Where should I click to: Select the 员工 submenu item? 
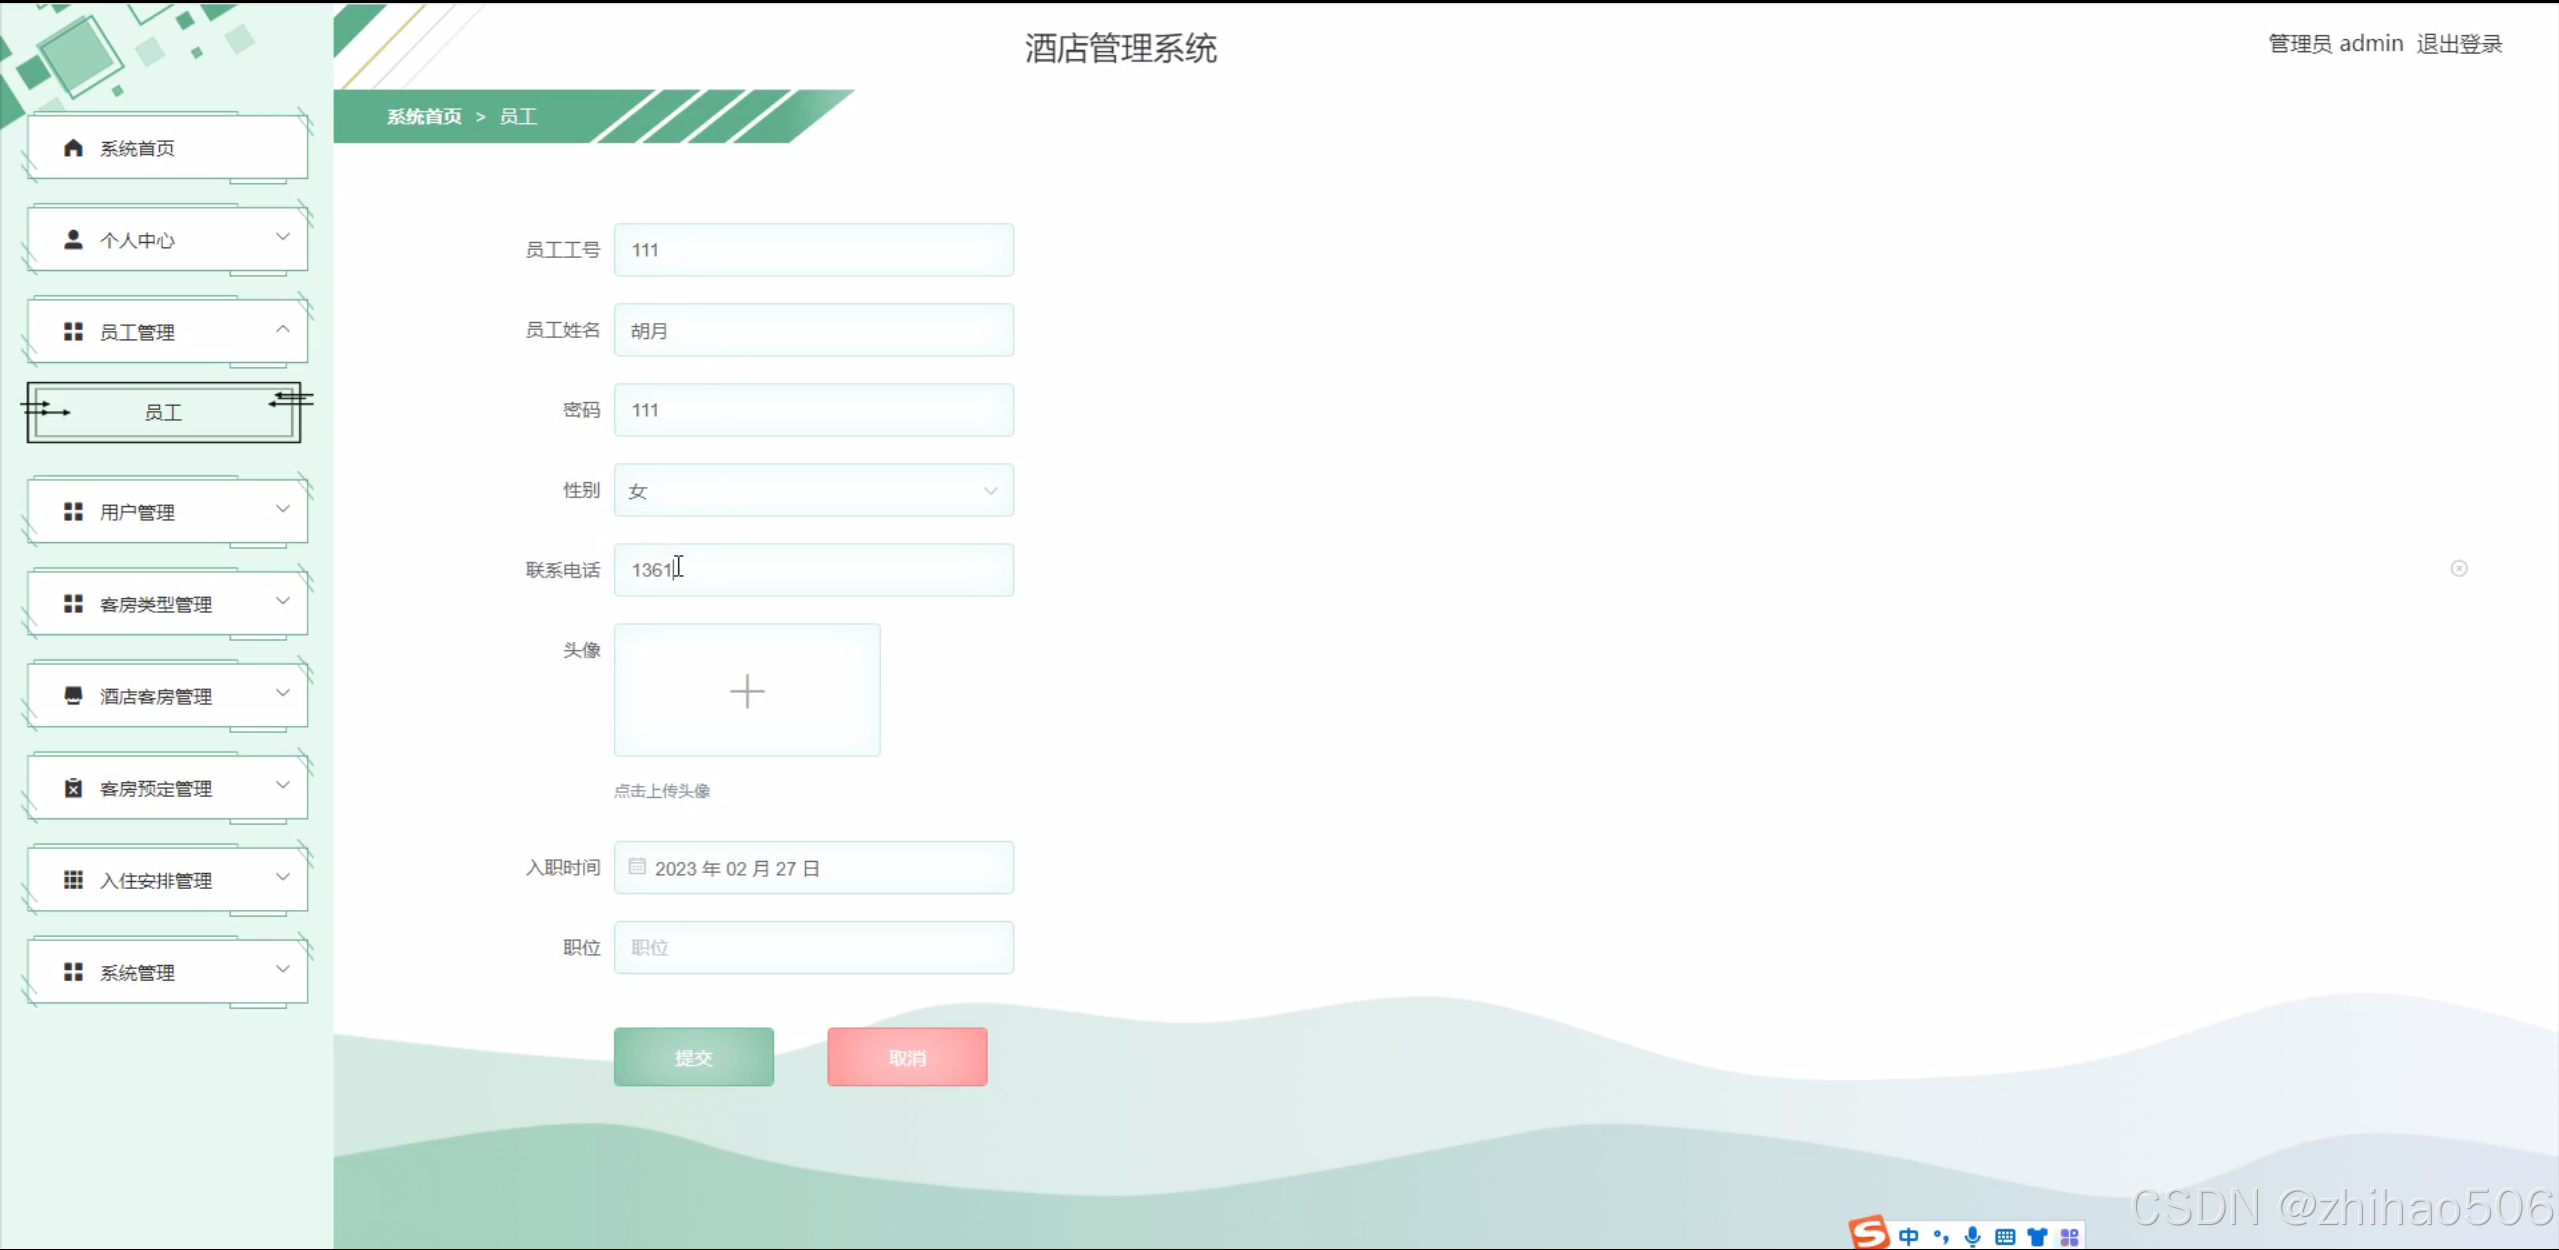pos(163,412)
